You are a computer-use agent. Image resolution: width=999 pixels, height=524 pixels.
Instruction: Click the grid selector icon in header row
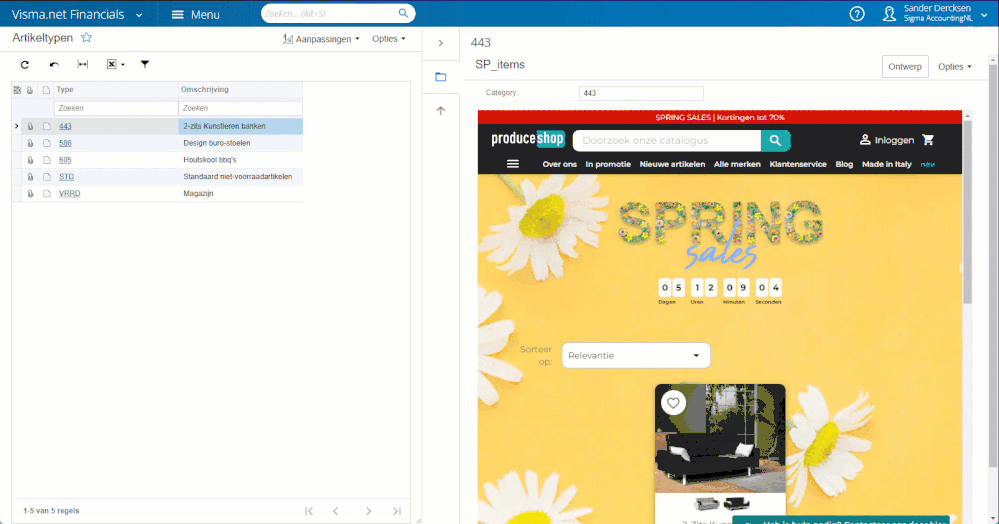click(17, 90)
